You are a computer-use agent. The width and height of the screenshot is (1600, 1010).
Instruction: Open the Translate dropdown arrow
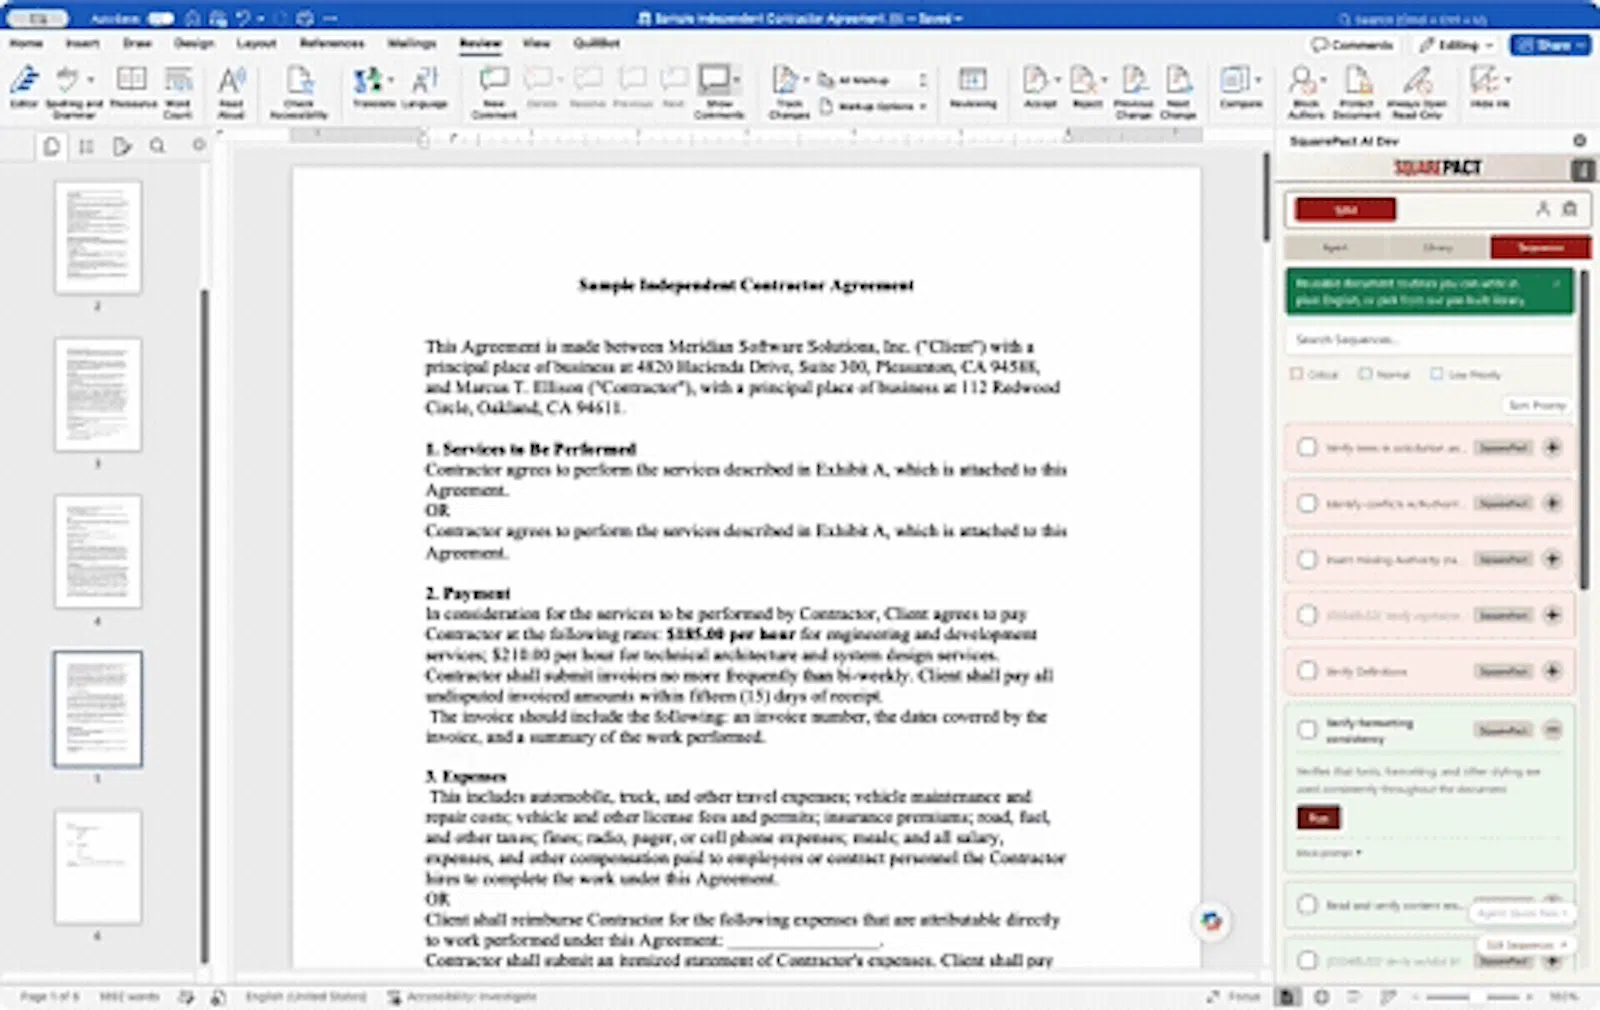389,80
